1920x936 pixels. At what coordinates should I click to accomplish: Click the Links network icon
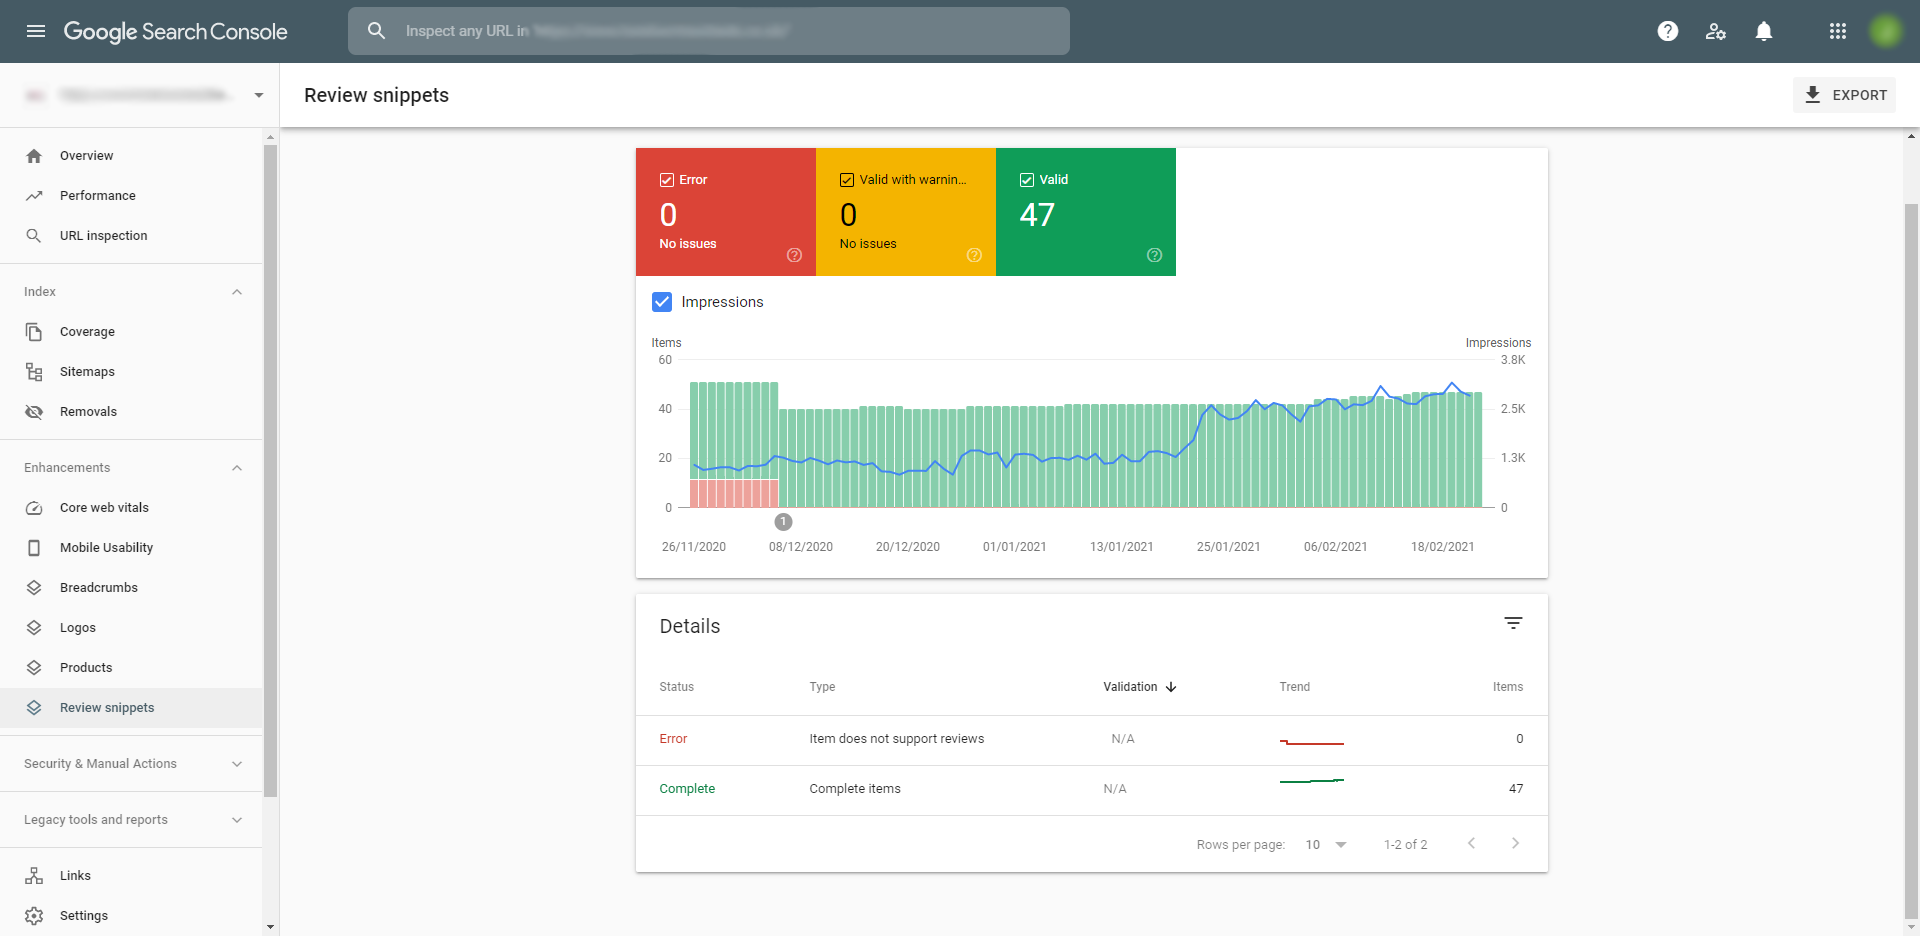click(34, 876)
